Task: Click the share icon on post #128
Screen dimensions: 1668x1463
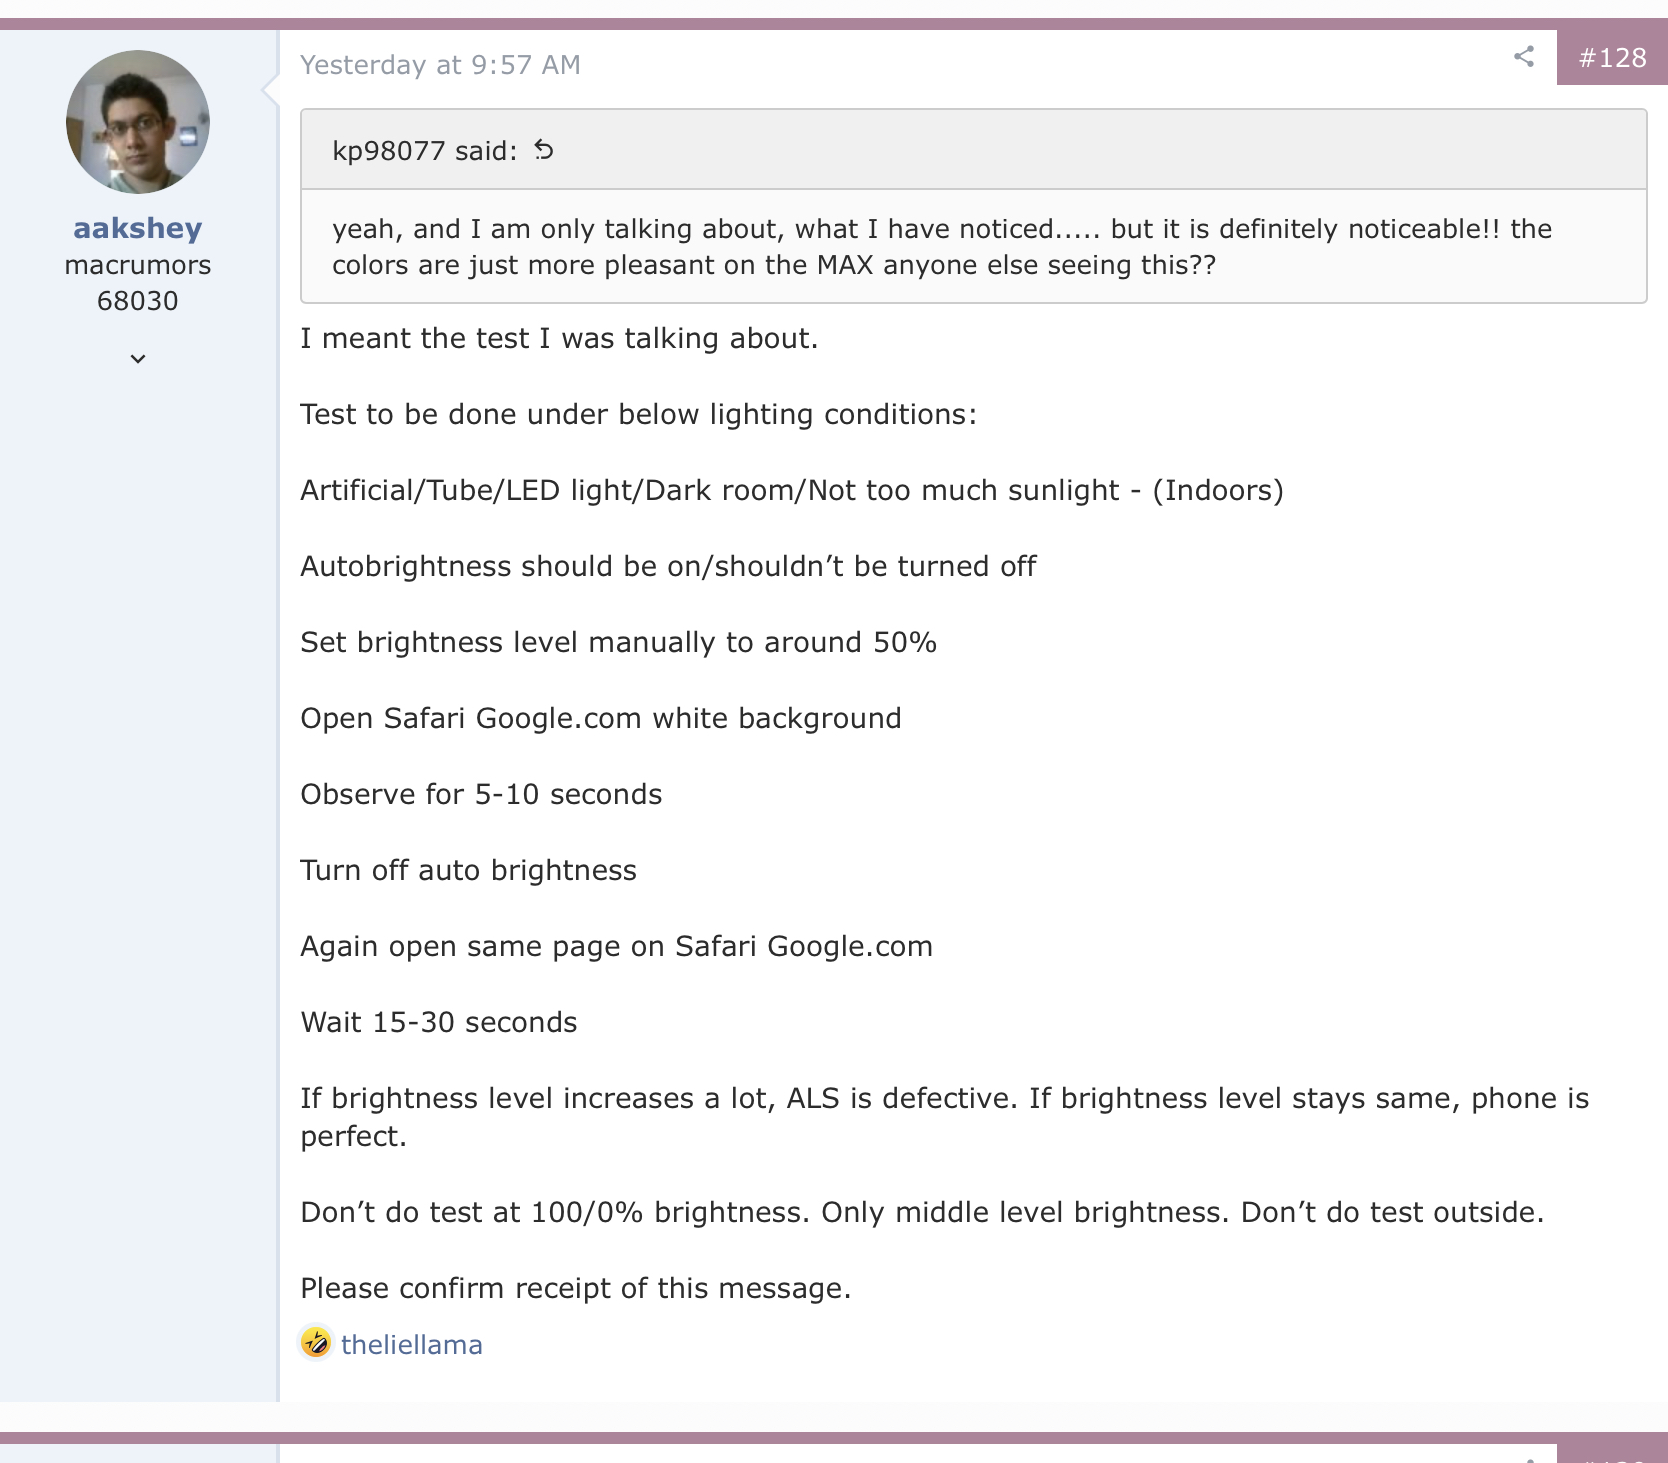Action: coord(1524,57)
